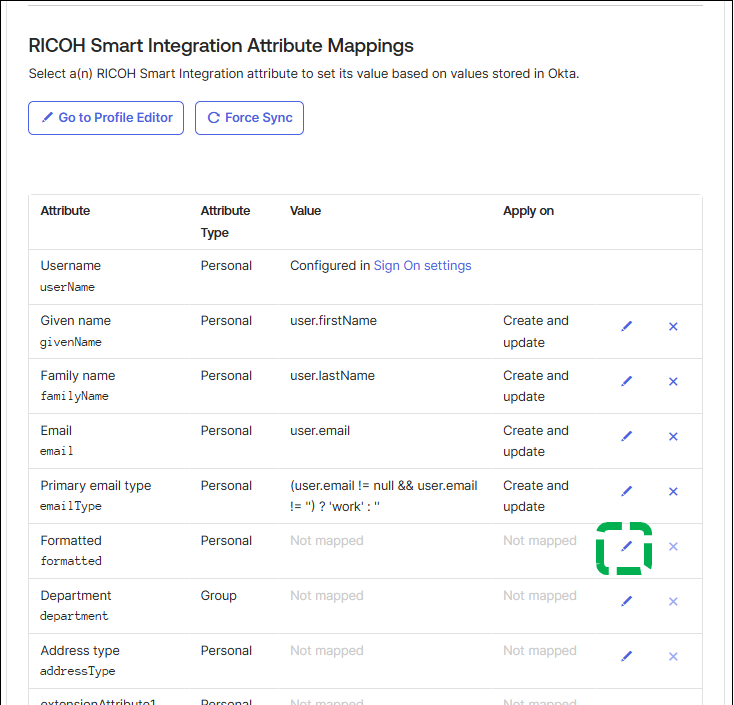The width and height of the screenshot is (734, 705).
Task: Click the Apply on column header
Action: click(x=528, y=211)
